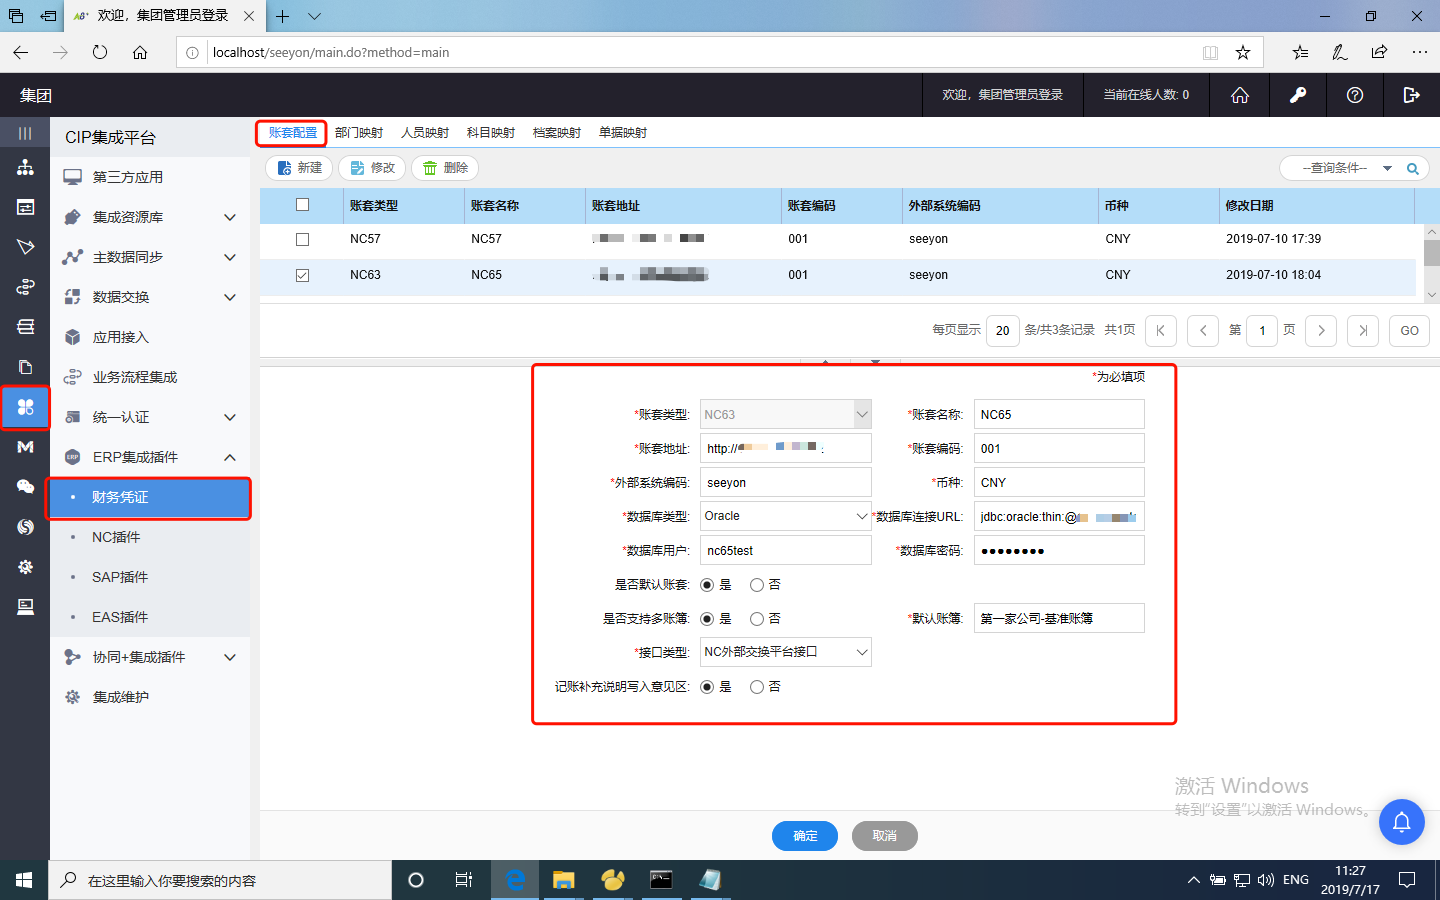This screenshot has height=900, width=1440.
Task: Switch to the 部门映射 tab
Action: click(358, 133)
